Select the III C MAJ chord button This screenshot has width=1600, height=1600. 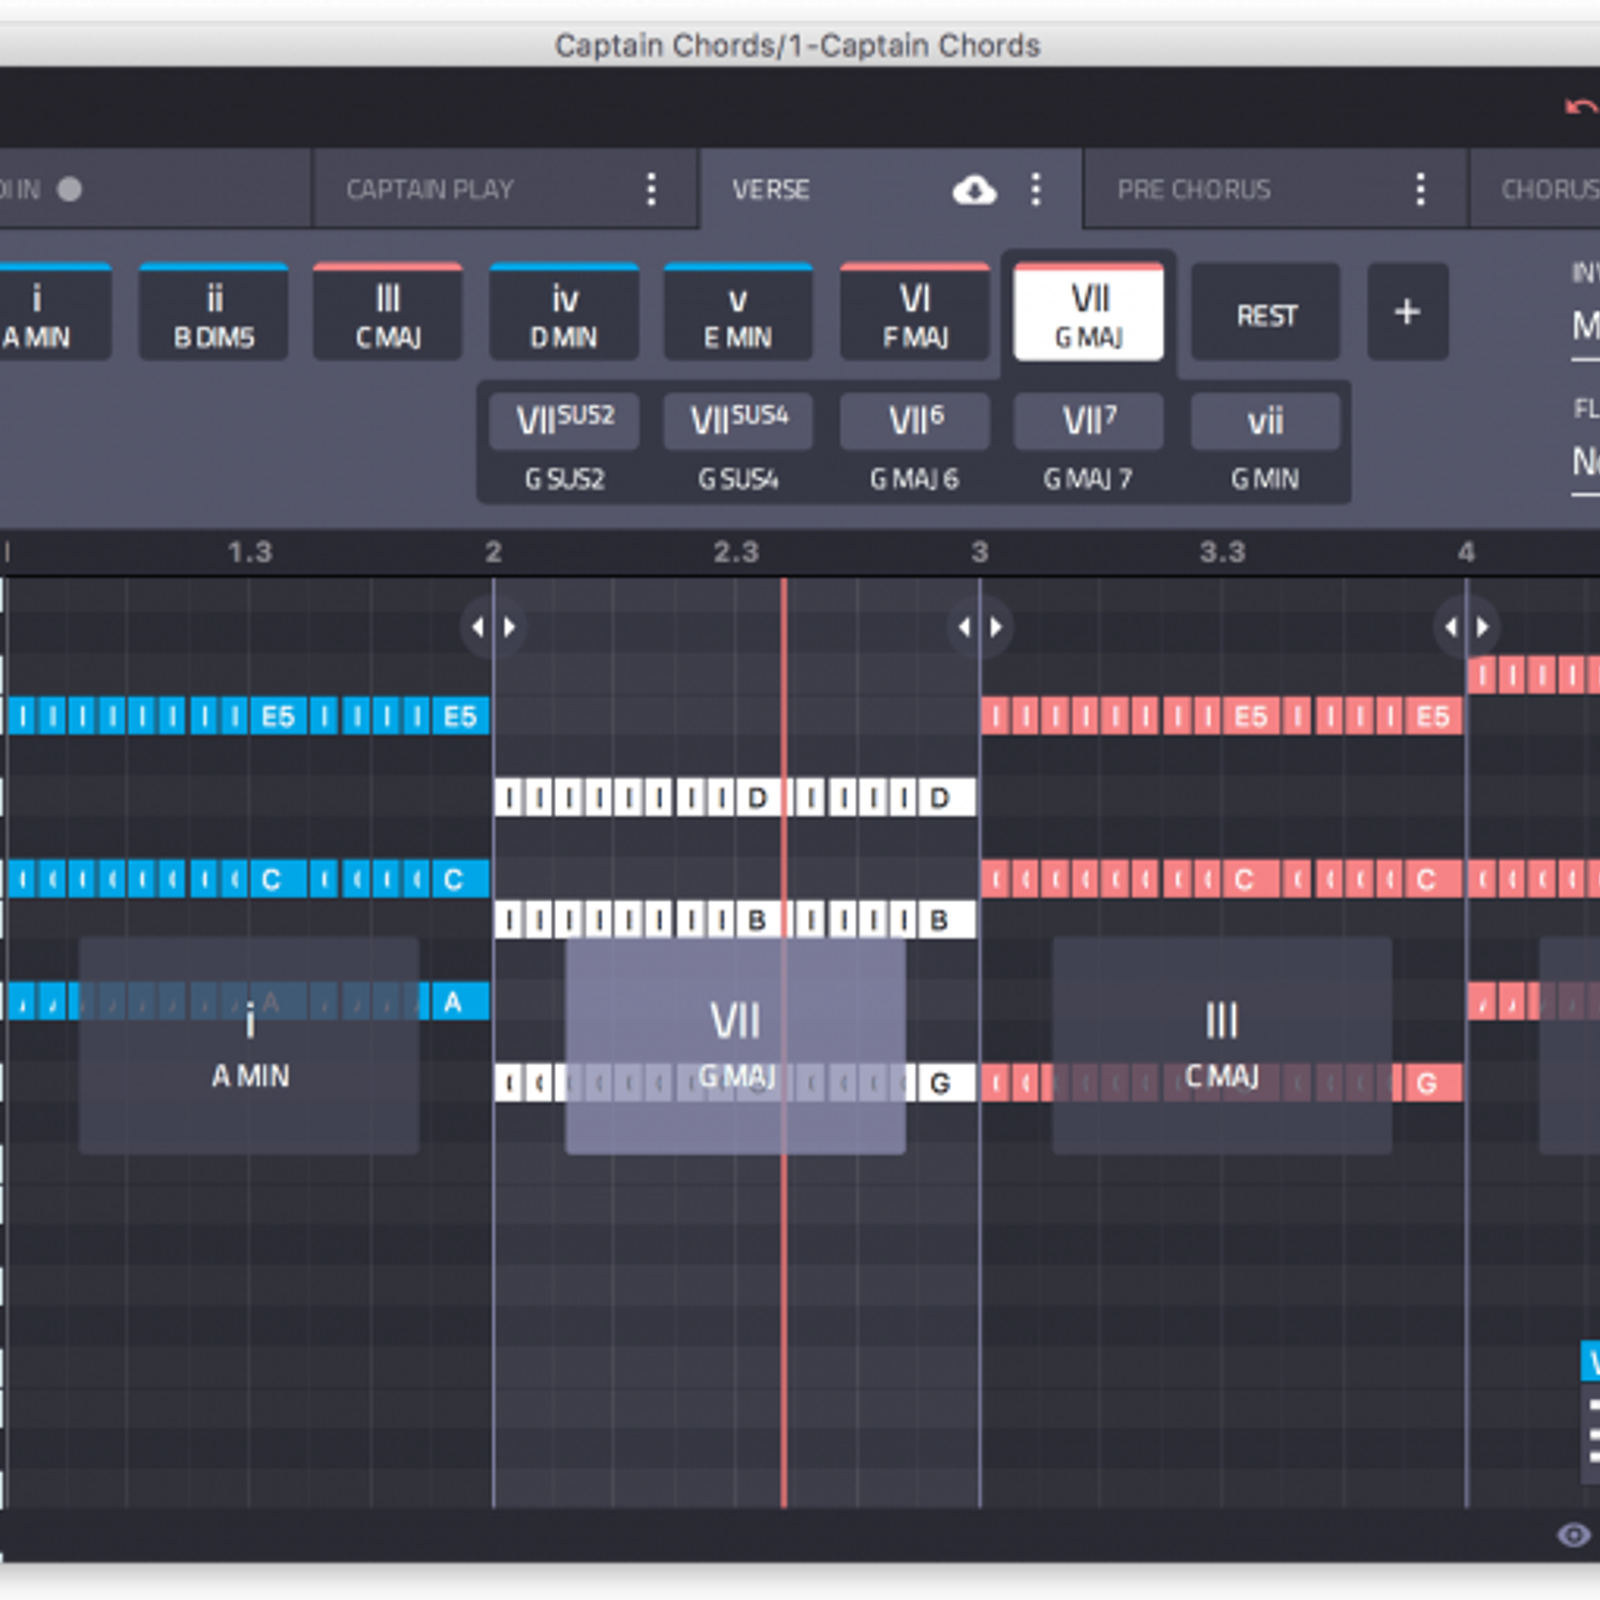[388, 312]
